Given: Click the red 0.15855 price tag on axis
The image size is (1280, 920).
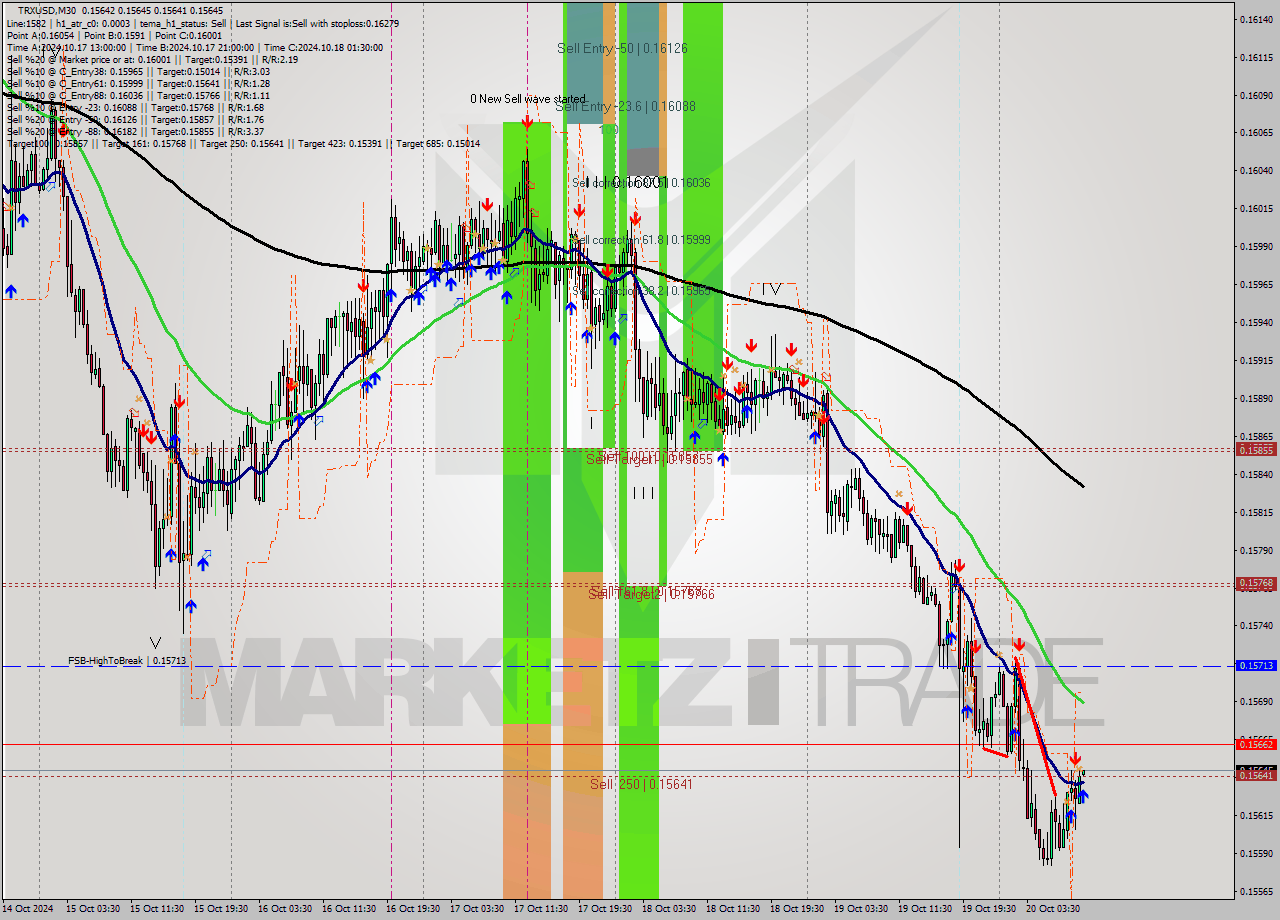Looking at the screenshot, I should (1256, 450).
